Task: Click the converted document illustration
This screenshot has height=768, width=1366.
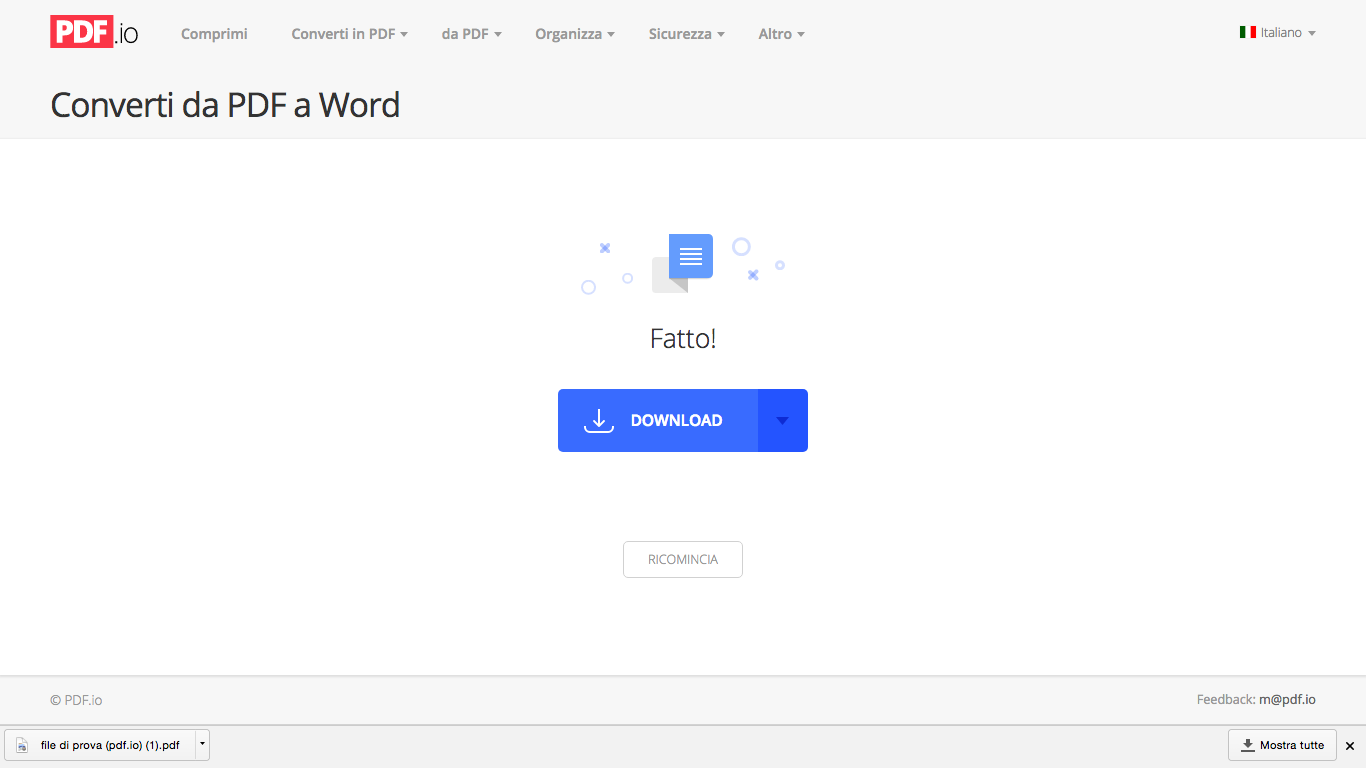Action: click(683, 263)
